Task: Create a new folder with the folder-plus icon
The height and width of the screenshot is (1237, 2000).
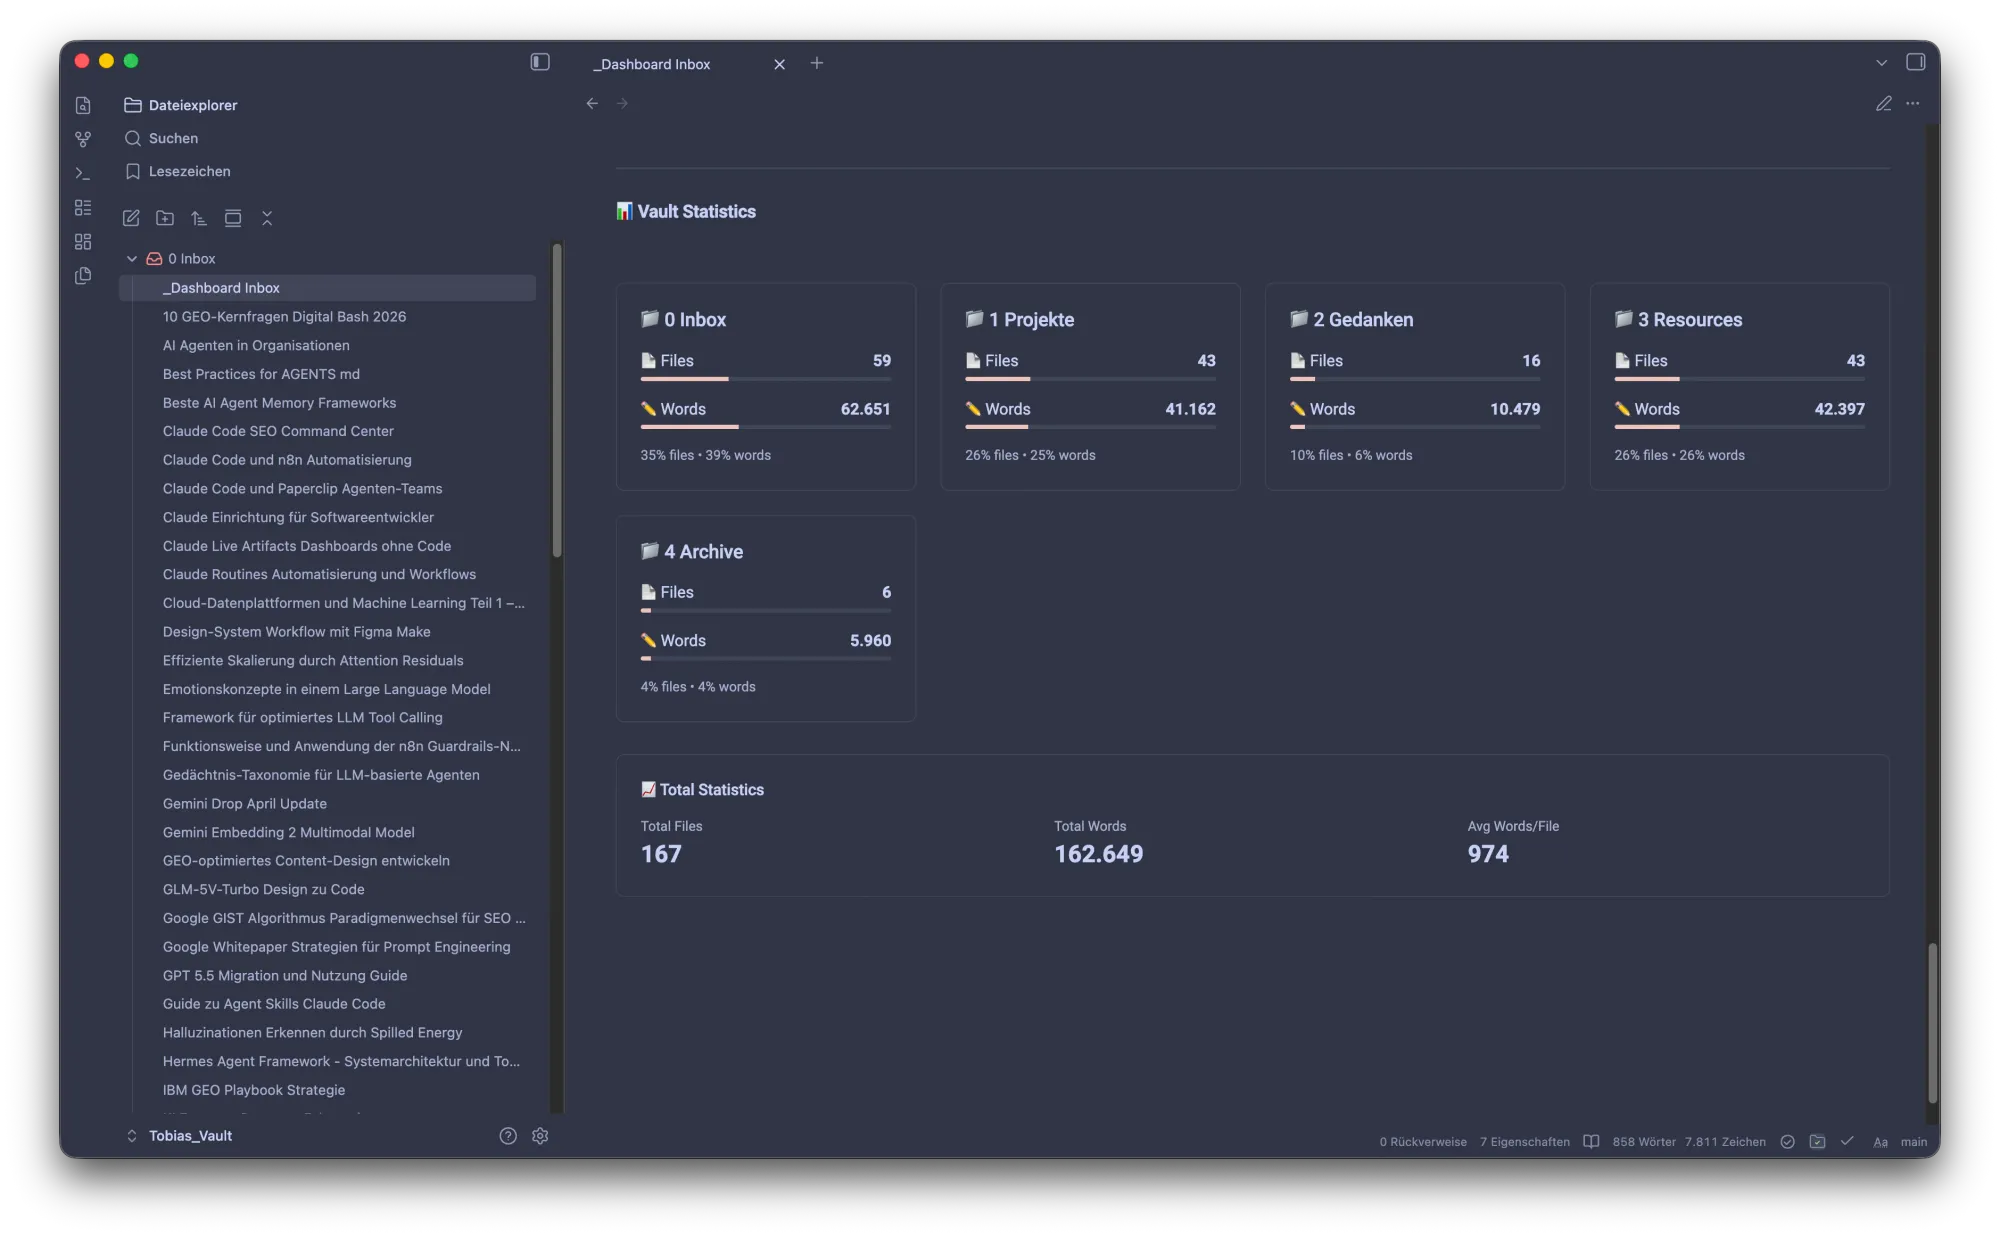Action: pos(165,218)
